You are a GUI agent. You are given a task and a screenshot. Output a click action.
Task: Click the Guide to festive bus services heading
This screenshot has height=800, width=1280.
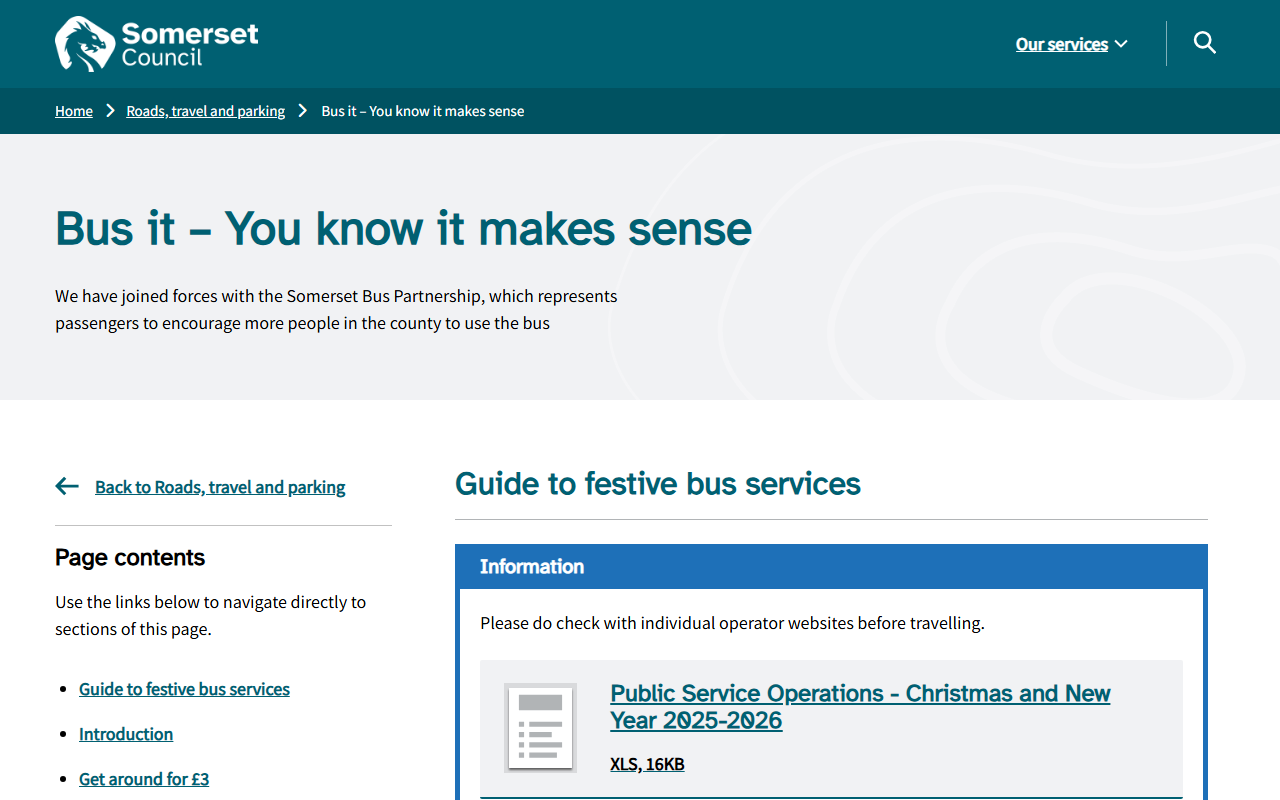click(x=658, y=484)
